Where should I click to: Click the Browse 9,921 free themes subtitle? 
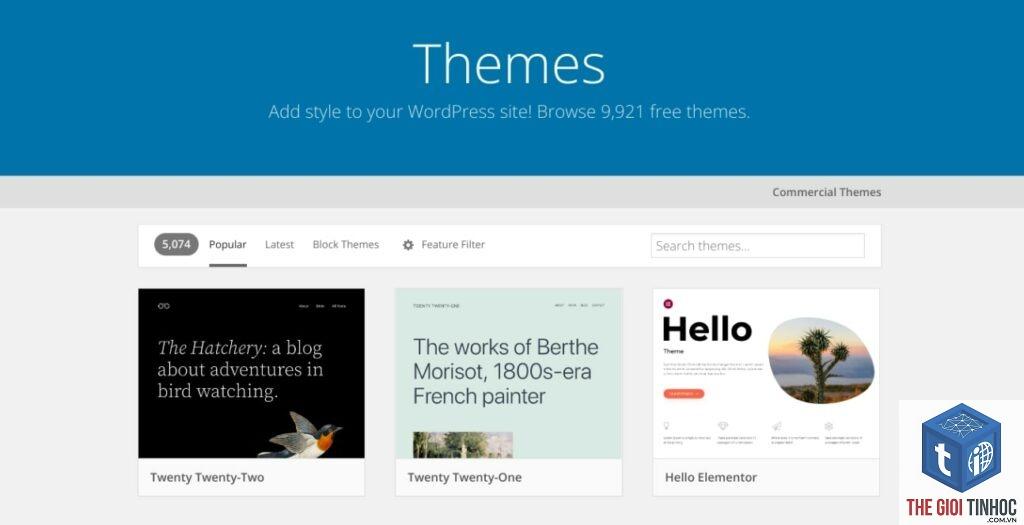tap(509, 112)
